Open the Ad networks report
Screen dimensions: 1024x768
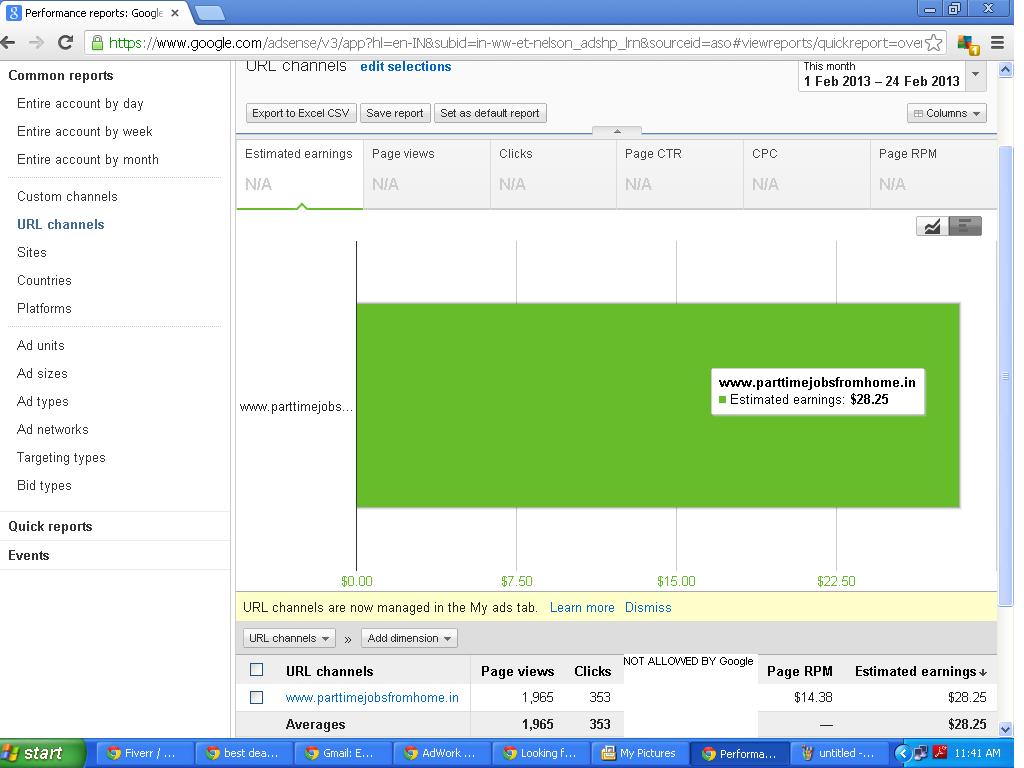point(53,430)
